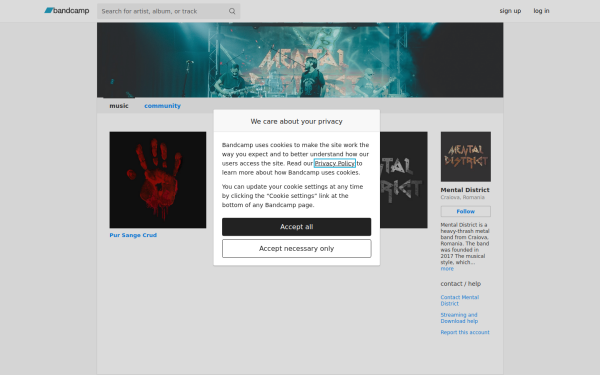Expand the band bio with more link
Image resolution: width=600 pixels, height=375 pixels.
[x=447, y=269]
